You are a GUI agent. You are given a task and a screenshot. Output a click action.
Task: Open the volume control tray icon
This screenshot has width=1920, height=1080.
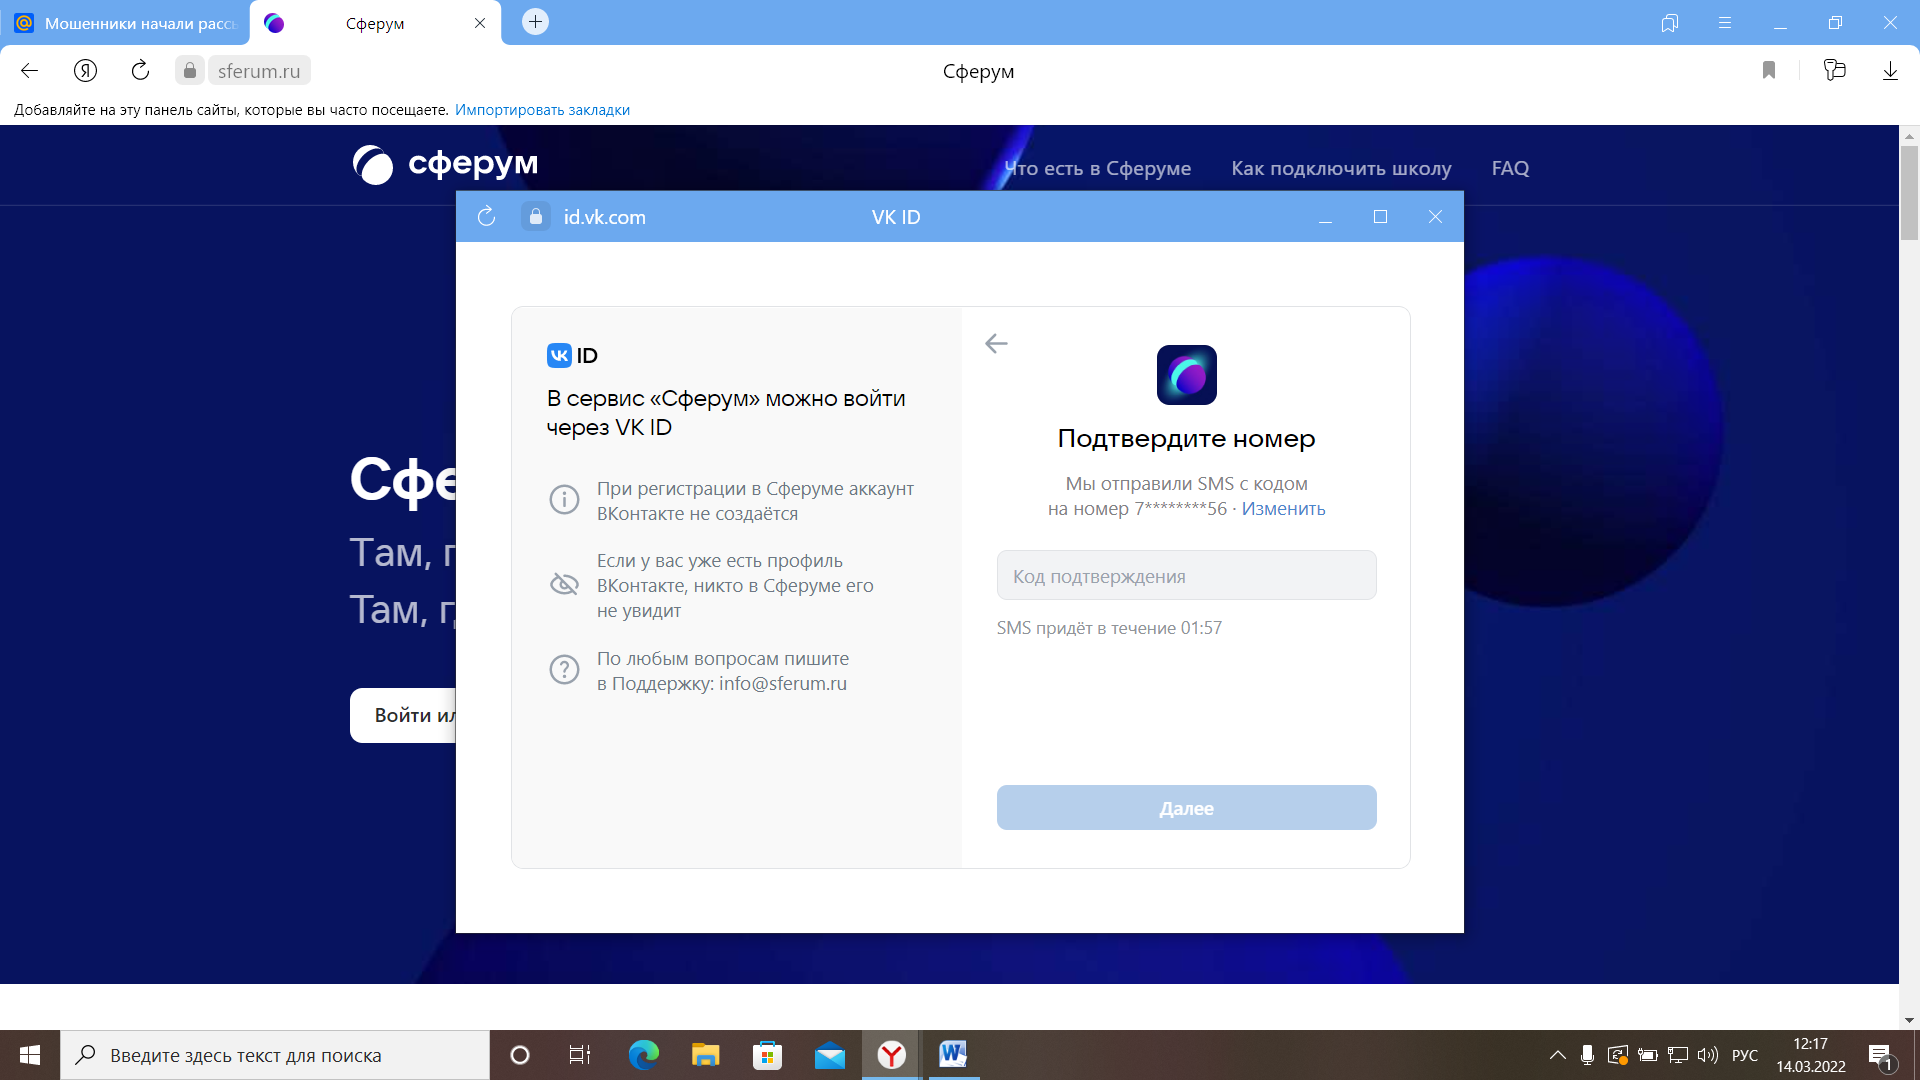[1708, 1055]
